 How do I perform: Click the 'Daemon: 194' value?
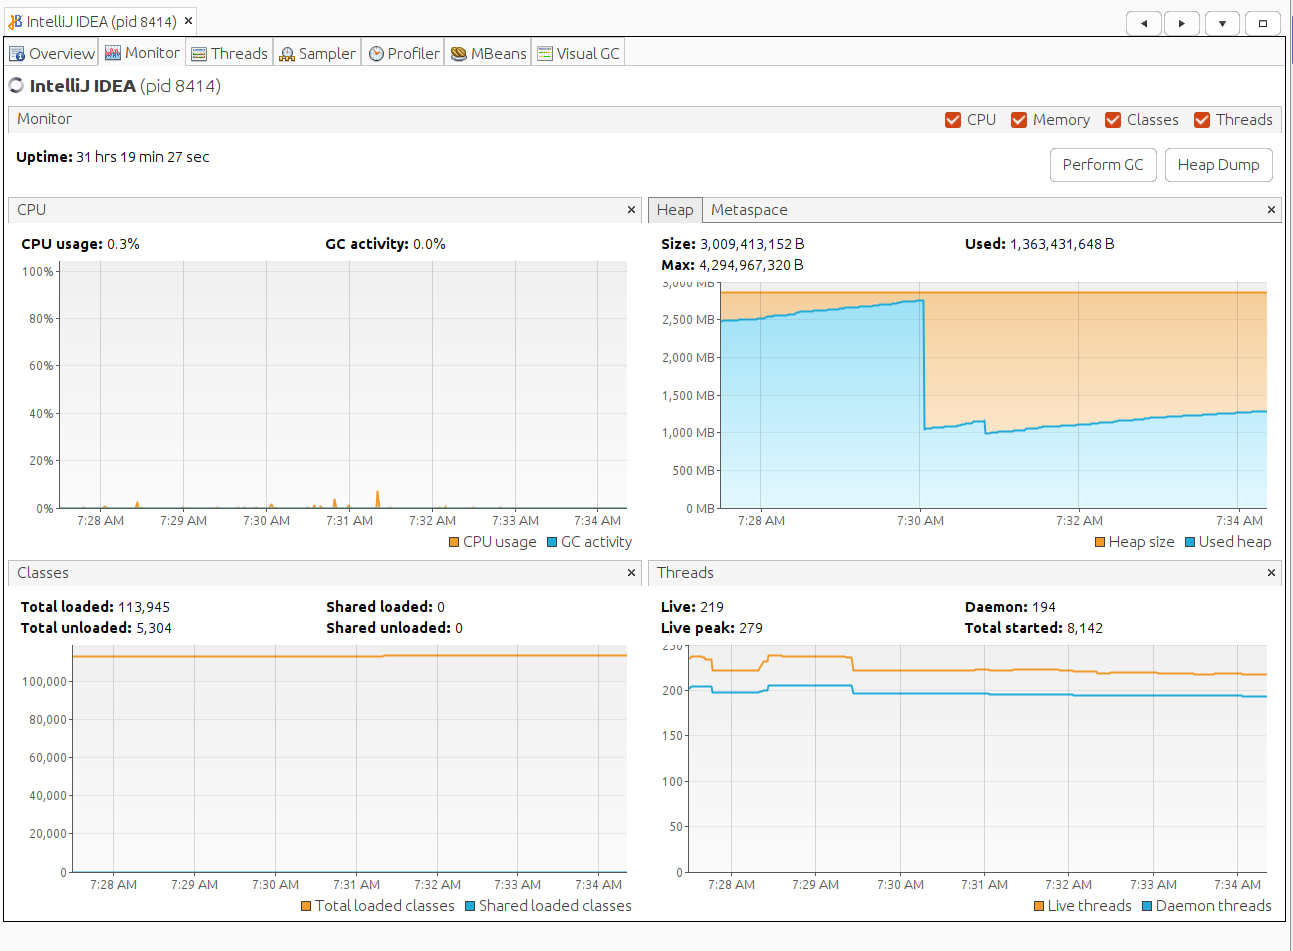(x=1010, y=607)
